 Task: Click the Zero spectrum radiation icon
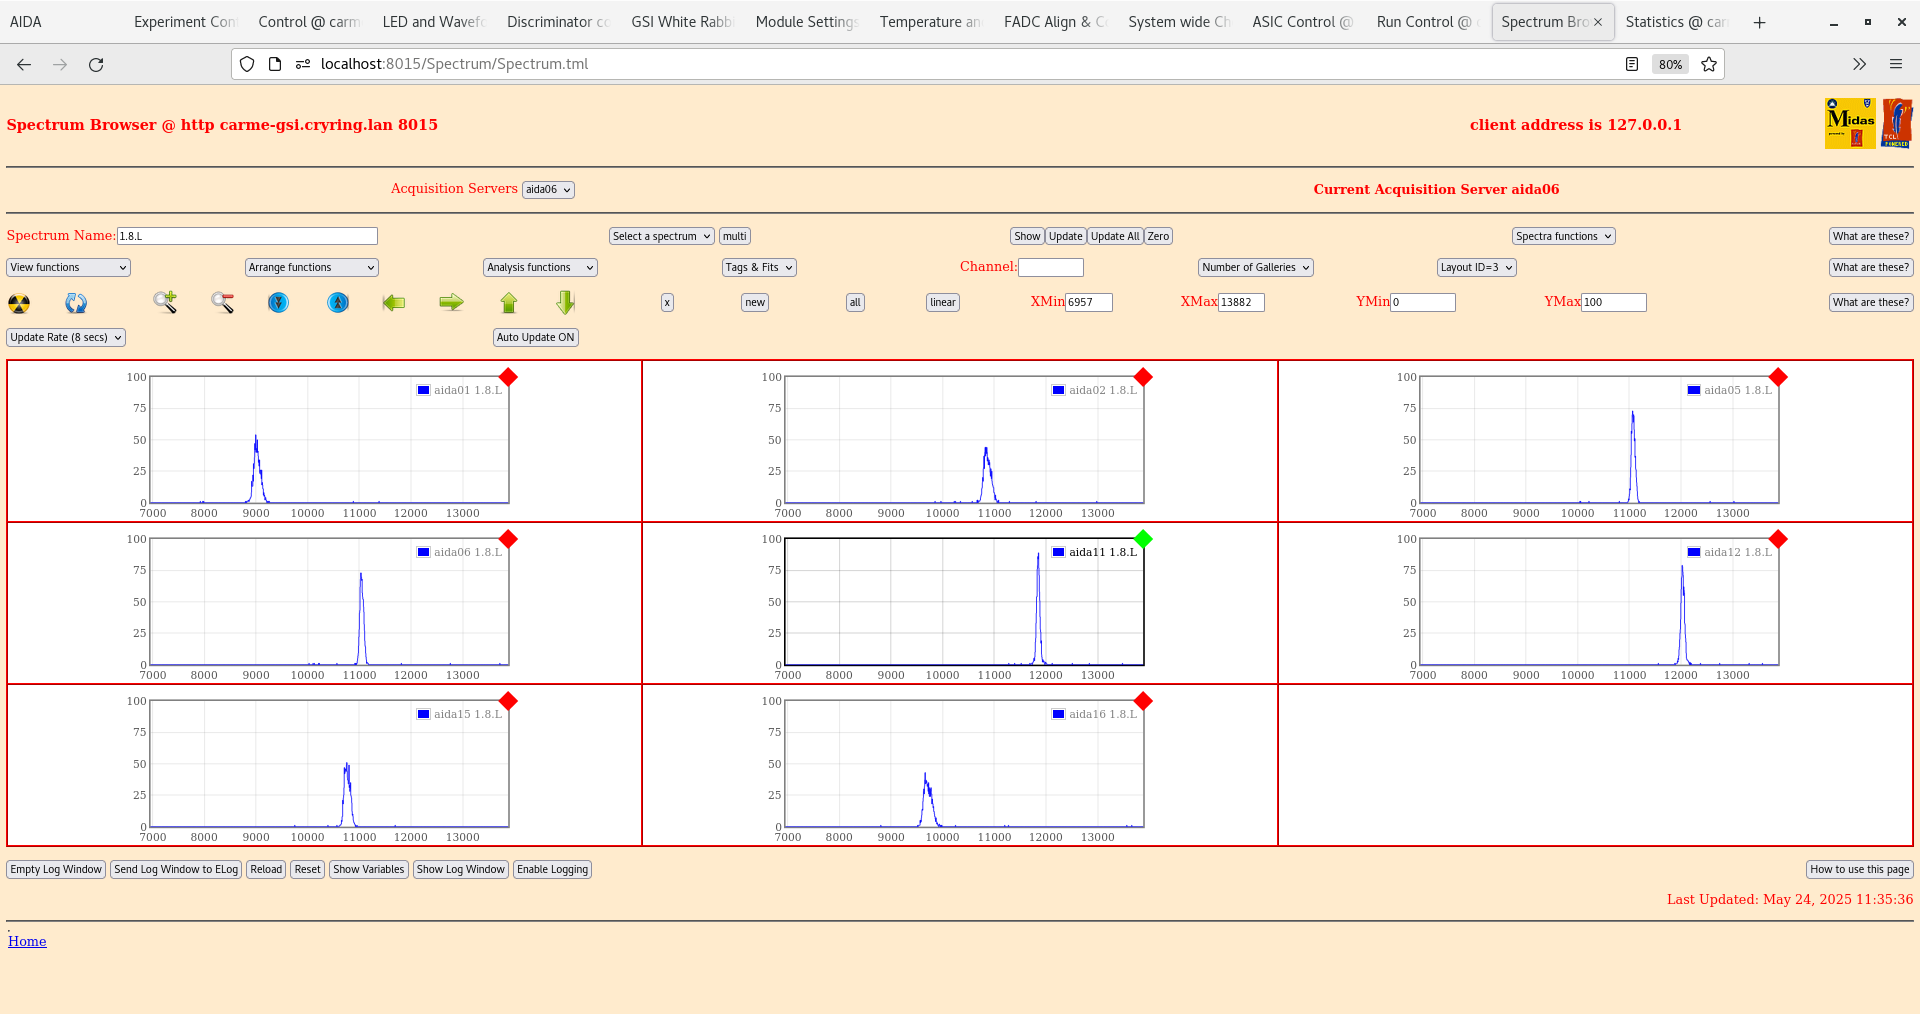[17, 302]
